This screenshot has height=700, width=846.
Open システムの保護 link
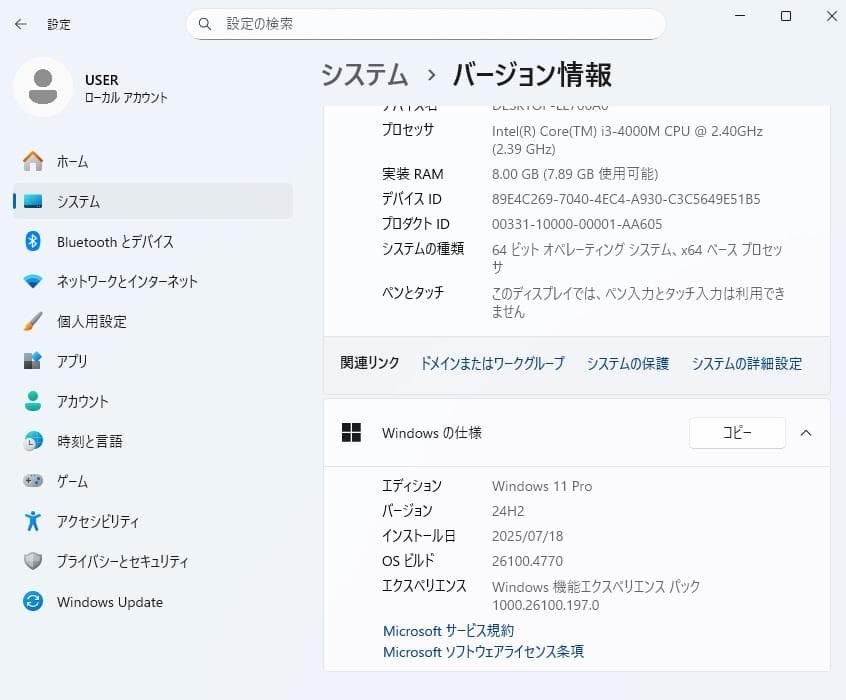click(x=627, y=364)
